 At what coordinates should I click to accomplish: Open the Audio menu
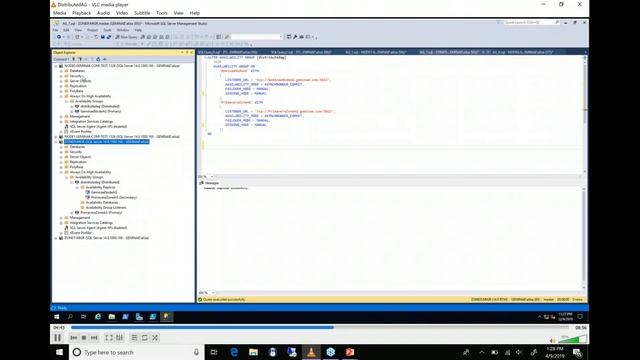pyautogui.click(x=103, y=13)
